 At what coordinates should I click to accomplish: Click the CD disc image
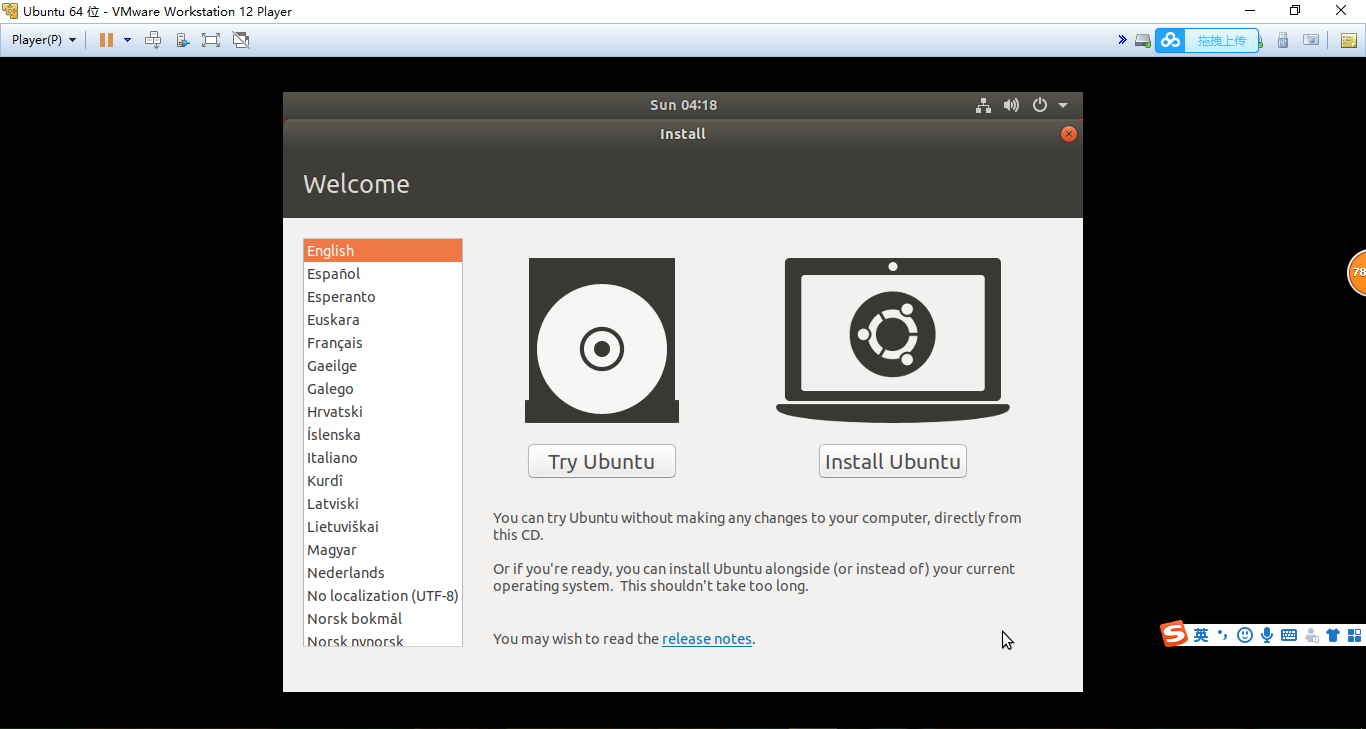[x=602, y=341]
